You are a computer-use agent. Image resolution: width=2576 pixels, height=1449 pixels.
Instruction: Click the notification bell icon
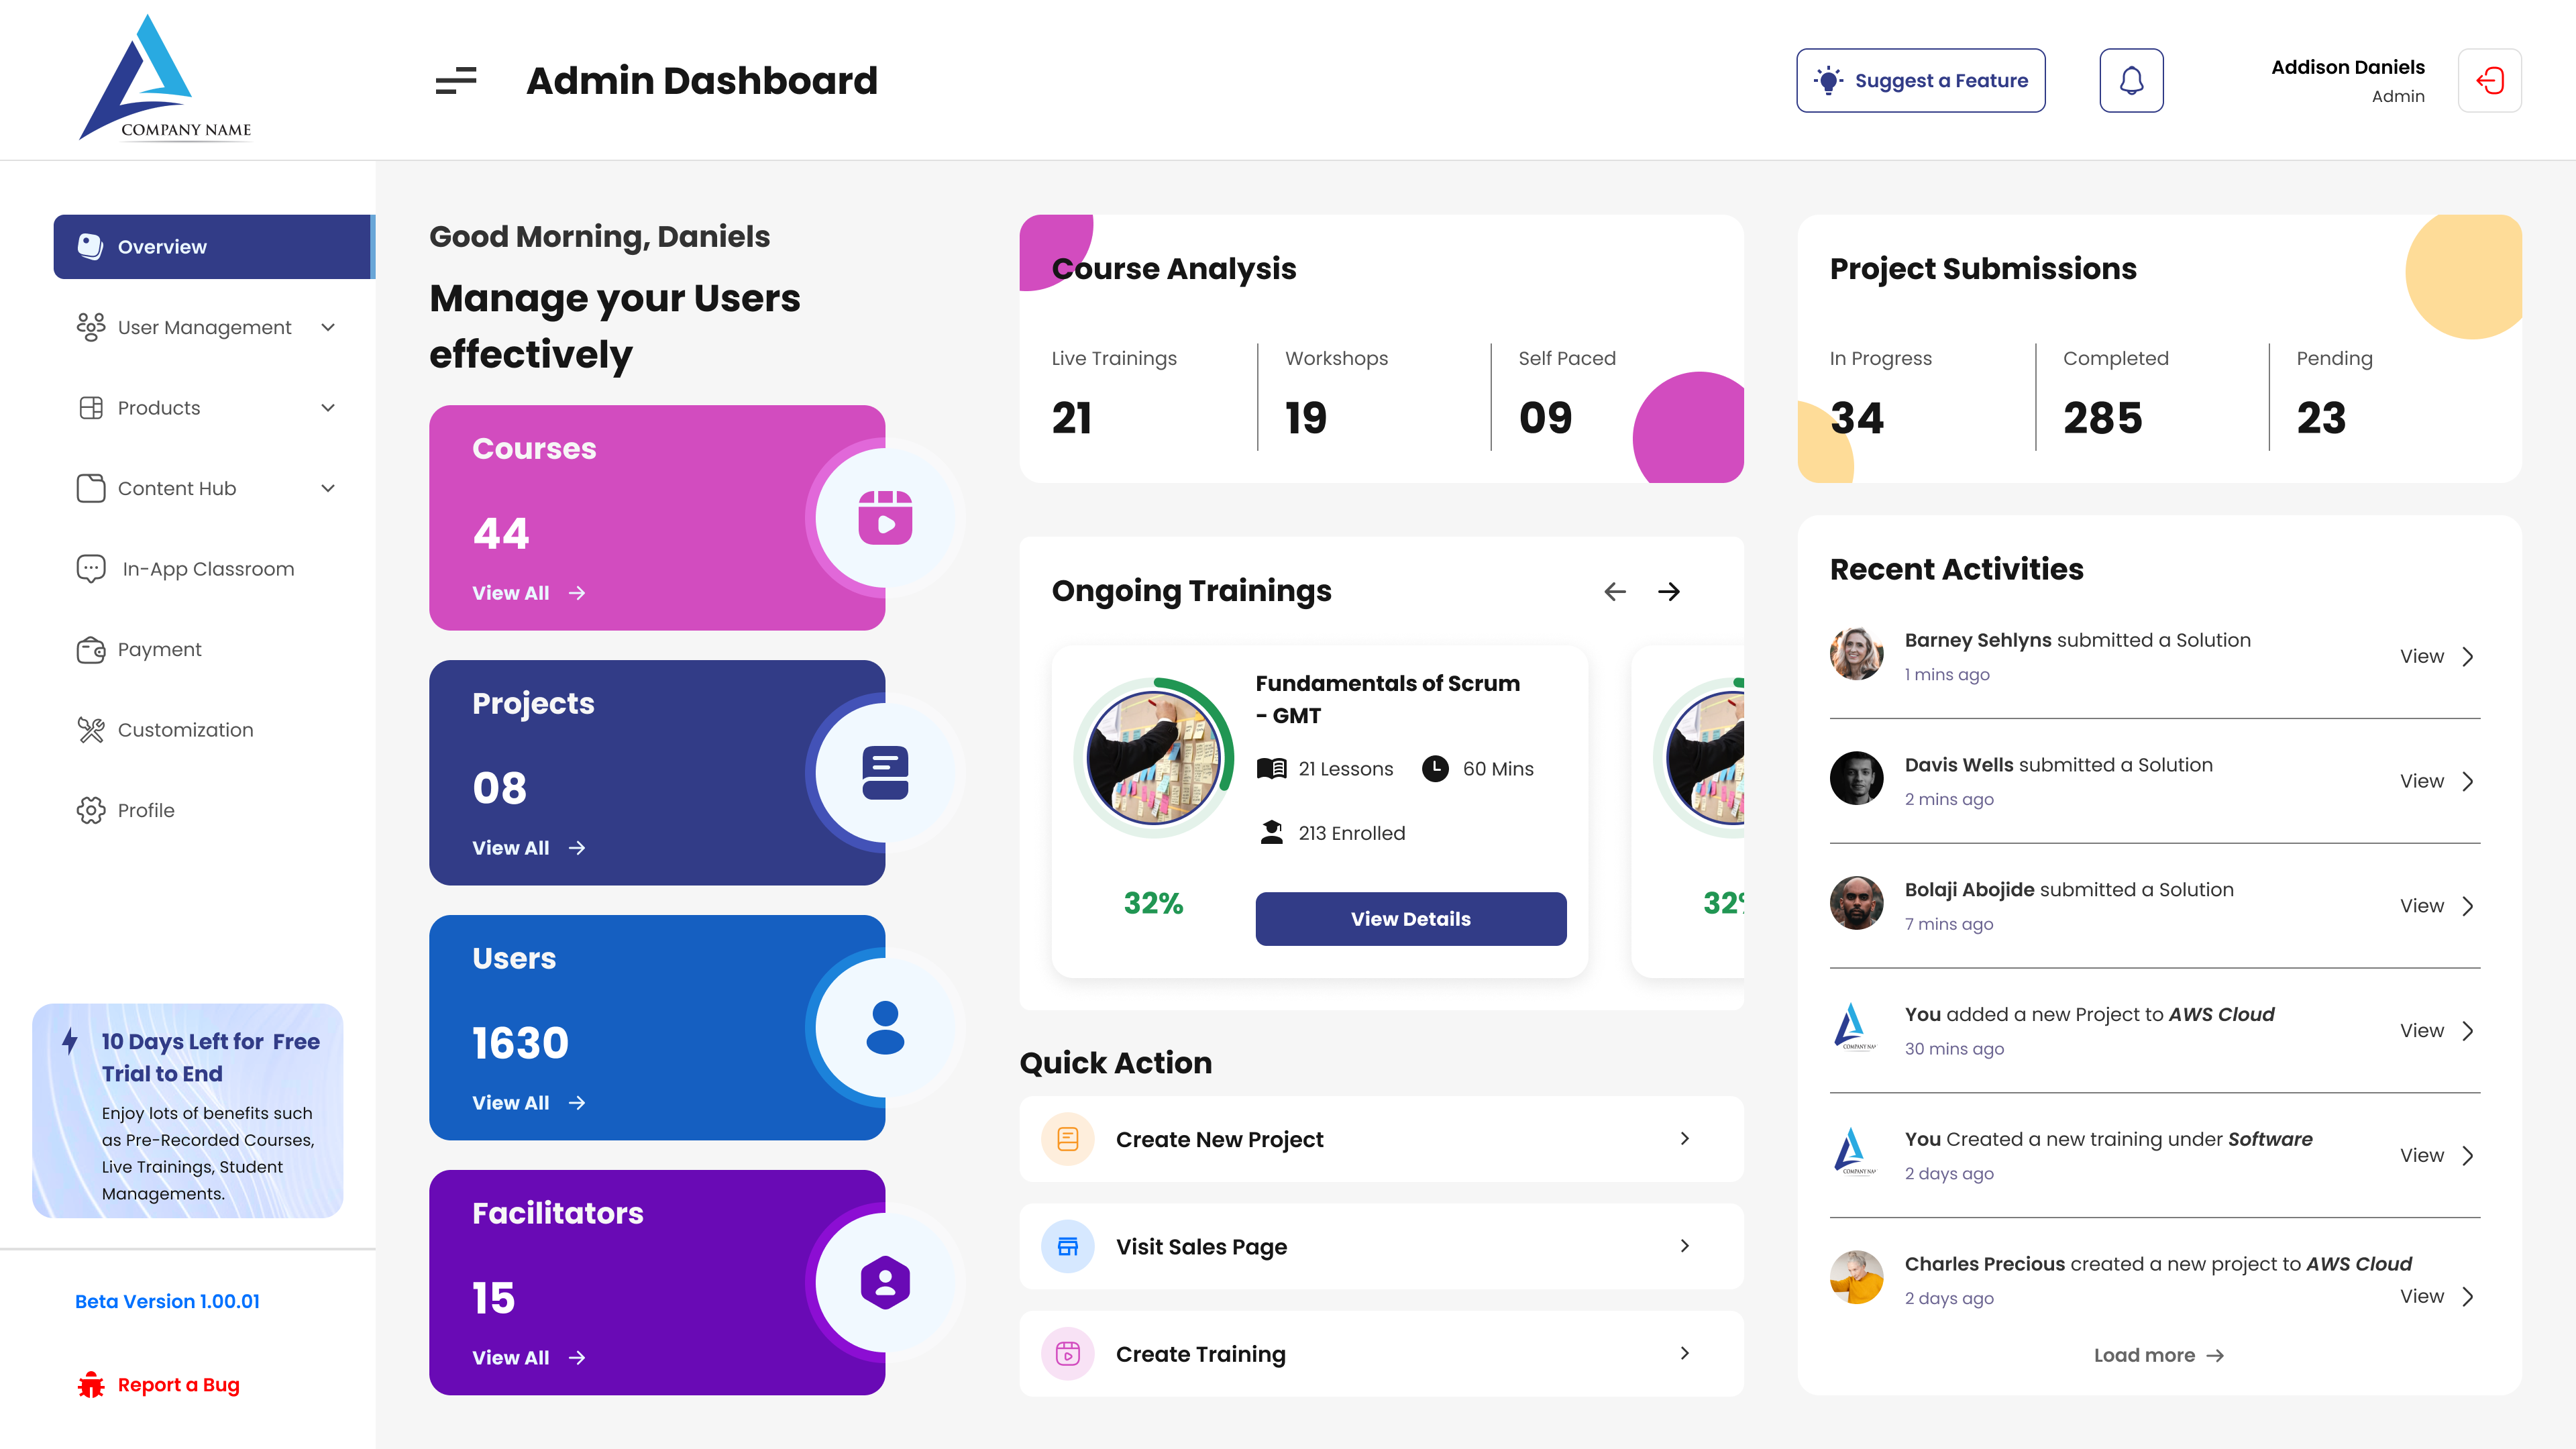[x=2131, y=80]
